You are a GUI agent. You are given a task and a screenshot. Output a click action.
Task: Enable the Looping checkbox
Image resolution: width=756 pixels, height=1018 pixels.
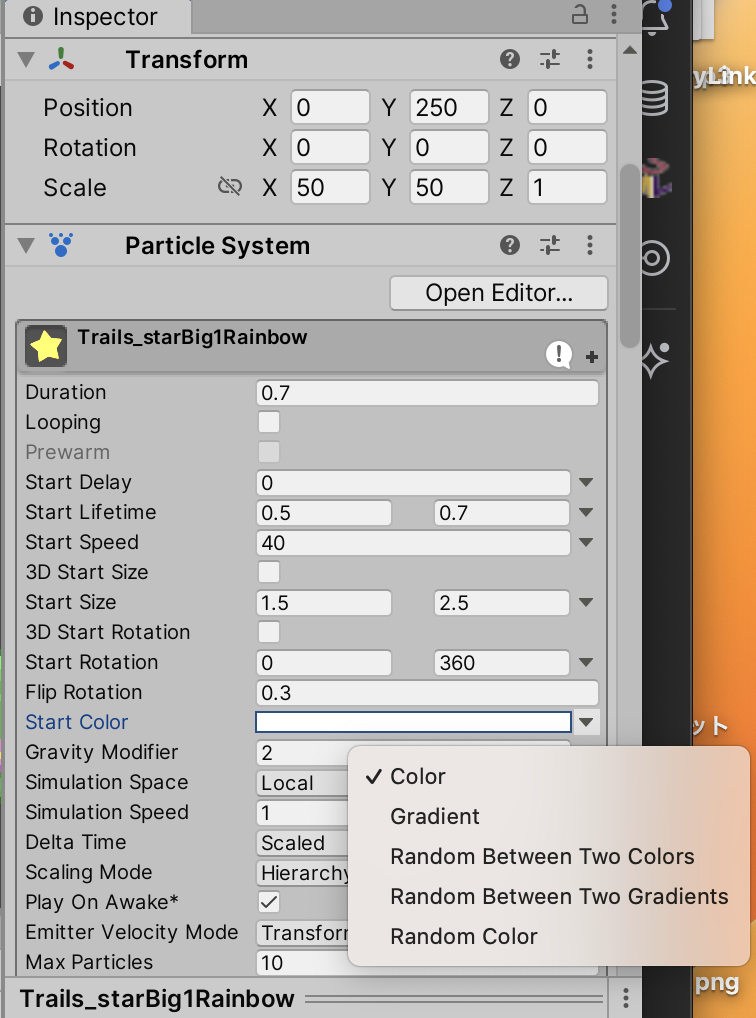[267, 422]
